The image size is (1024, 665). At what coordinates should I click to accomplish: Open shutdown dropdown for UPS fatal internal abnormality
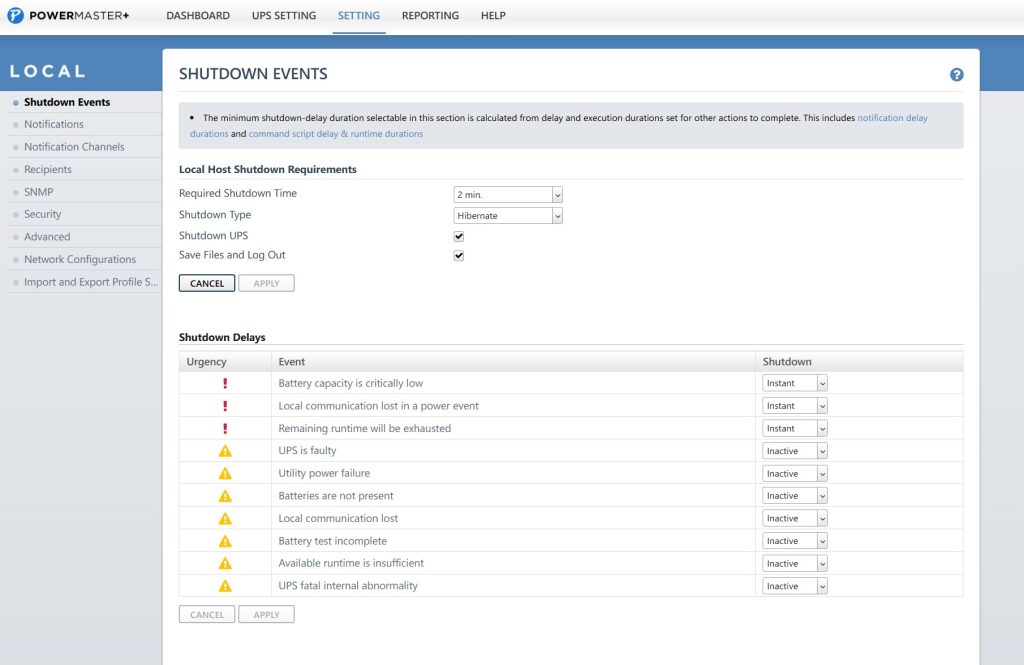pyautogui.click(x=795, y=586)
